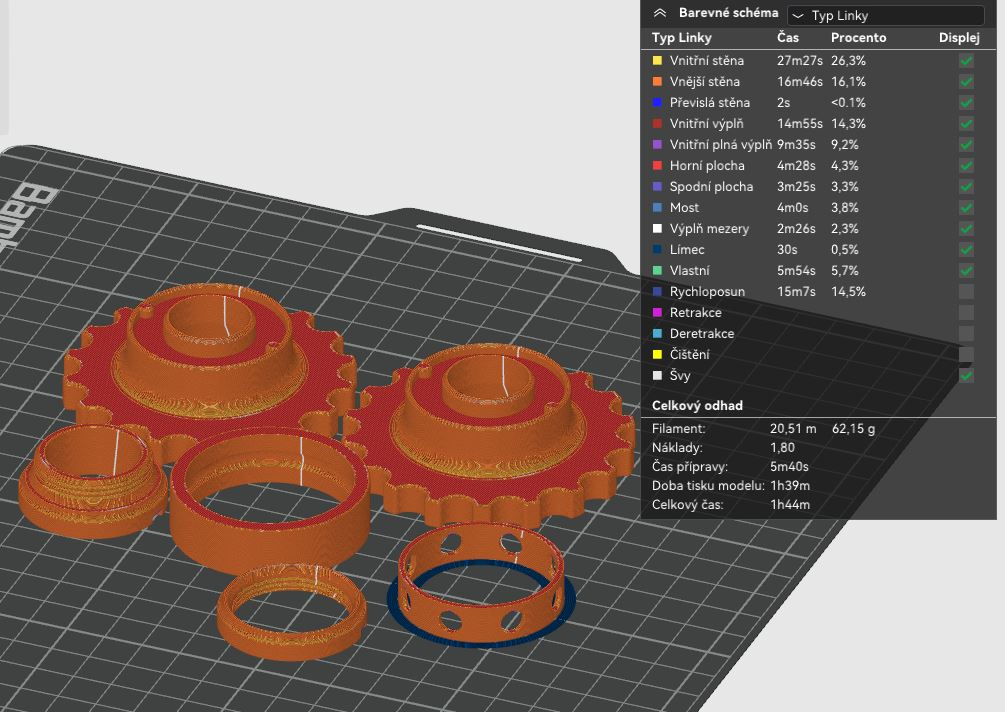Click the Čas column header
The width and height of the screenshot is (1005, 712).
[788, 38]
